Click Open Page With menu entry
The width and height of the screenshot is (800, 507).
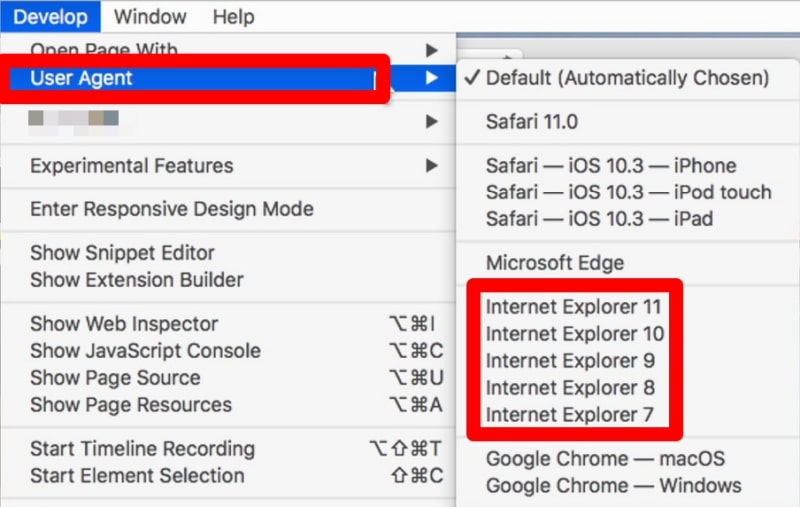(x=228, y=50)
